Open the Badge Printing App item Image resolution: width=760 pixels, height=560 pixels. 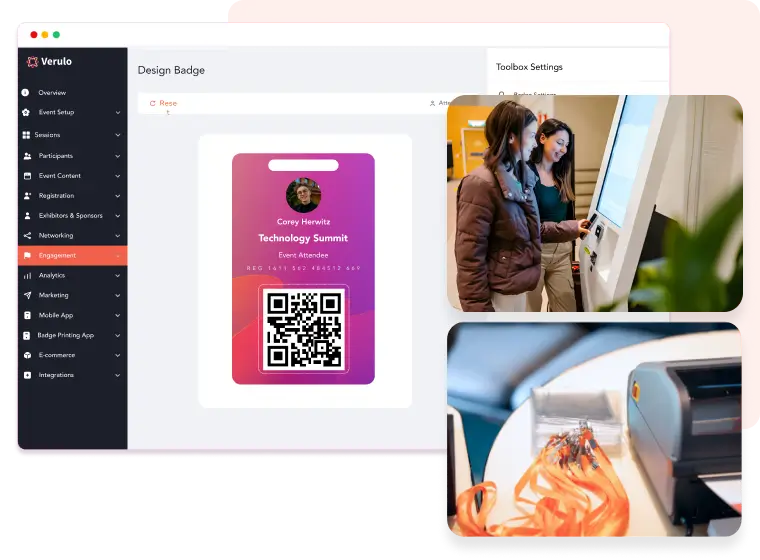pyautogui.click(x=73, y=335)
